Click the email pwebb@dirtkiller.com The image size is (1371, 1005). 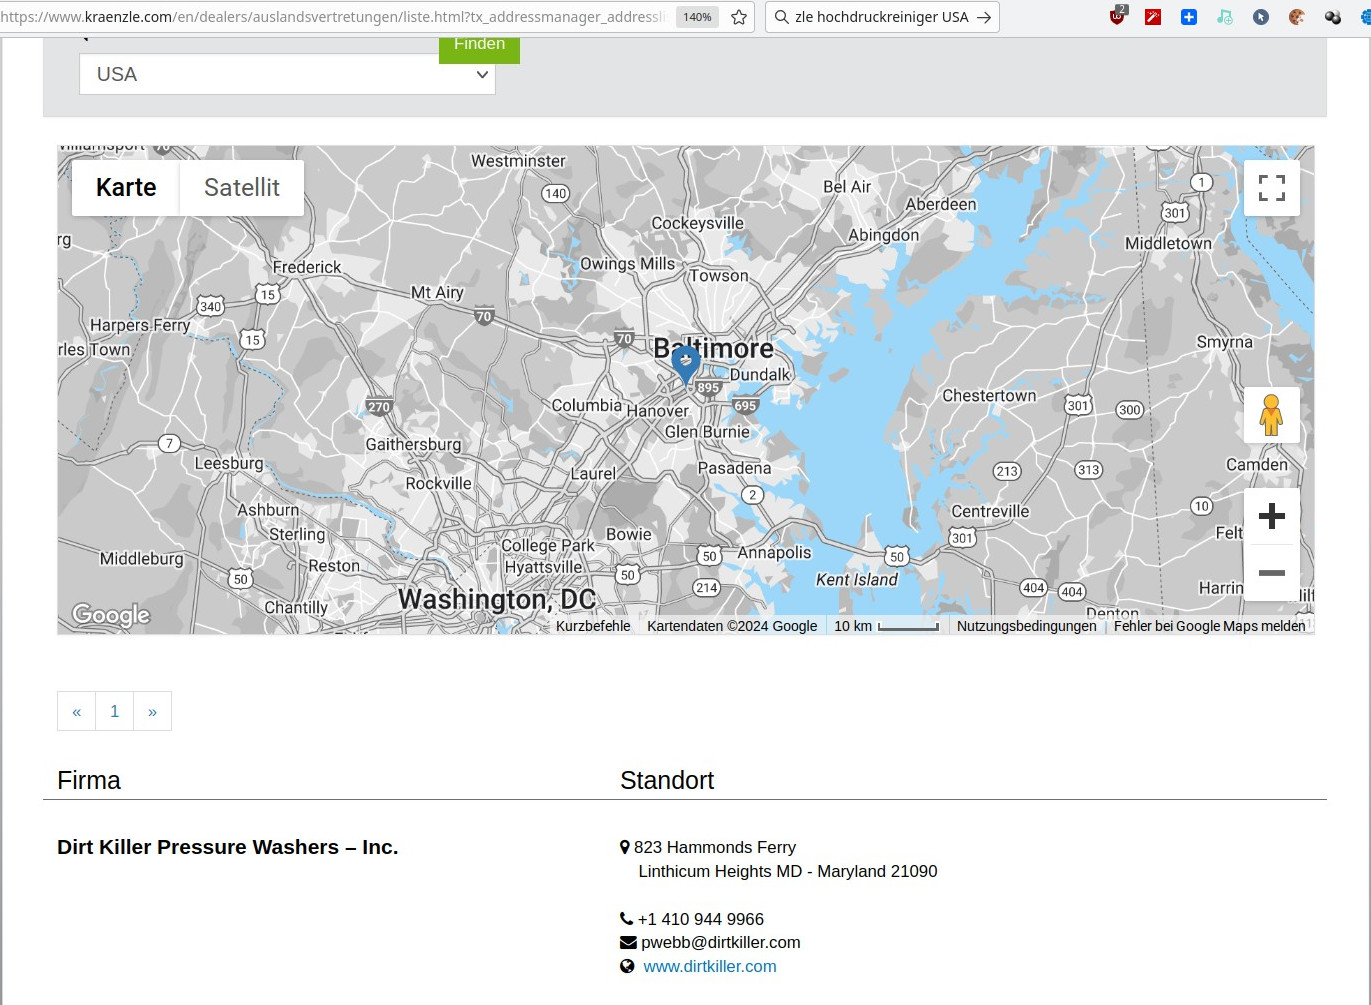coord(721,942)
